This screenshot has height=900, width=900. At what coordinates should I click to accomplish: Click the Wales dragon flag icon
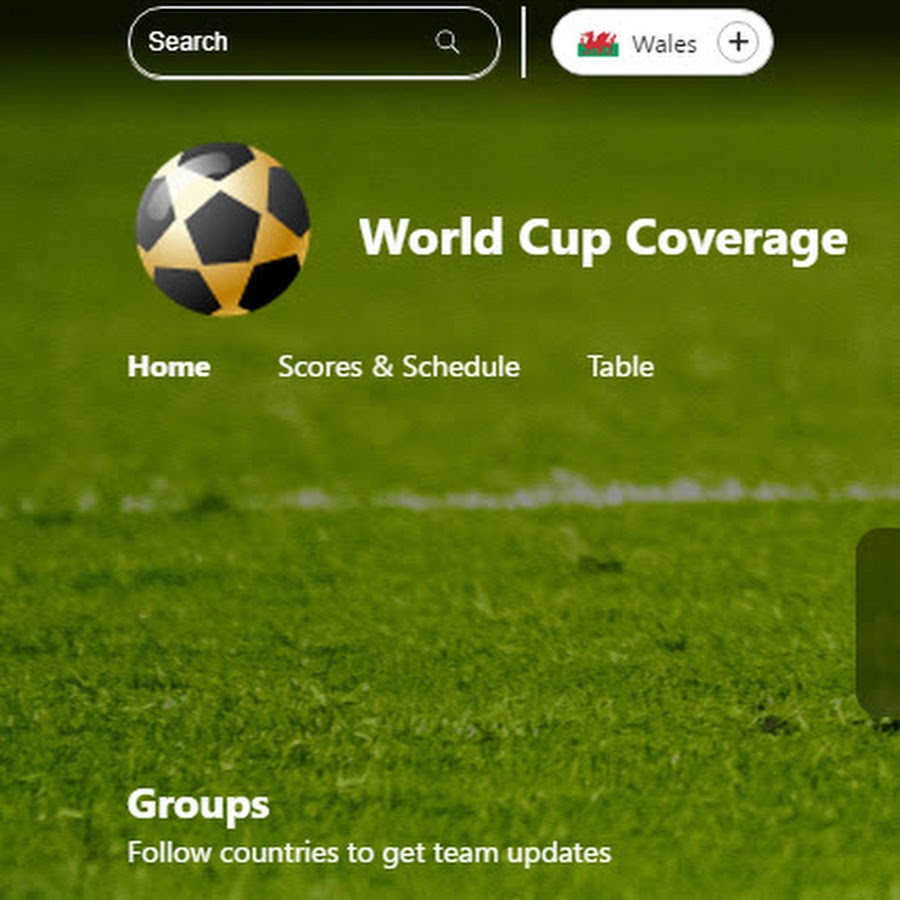click(598, 44)
